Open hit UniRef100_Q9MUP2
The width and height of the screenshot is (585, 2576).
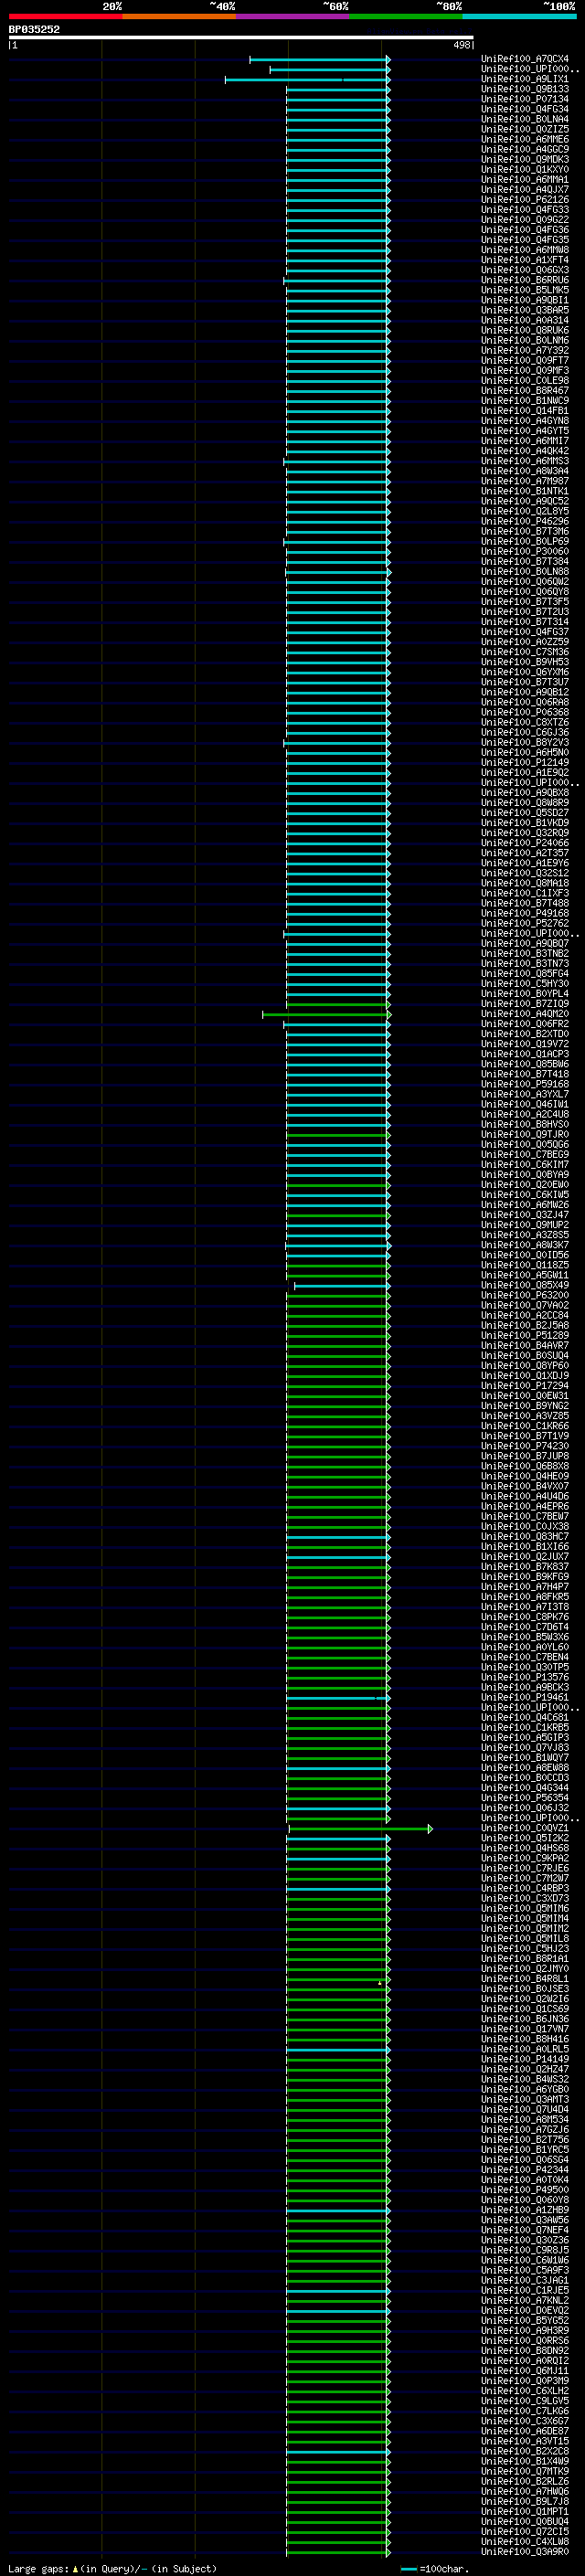point(525,1225)
